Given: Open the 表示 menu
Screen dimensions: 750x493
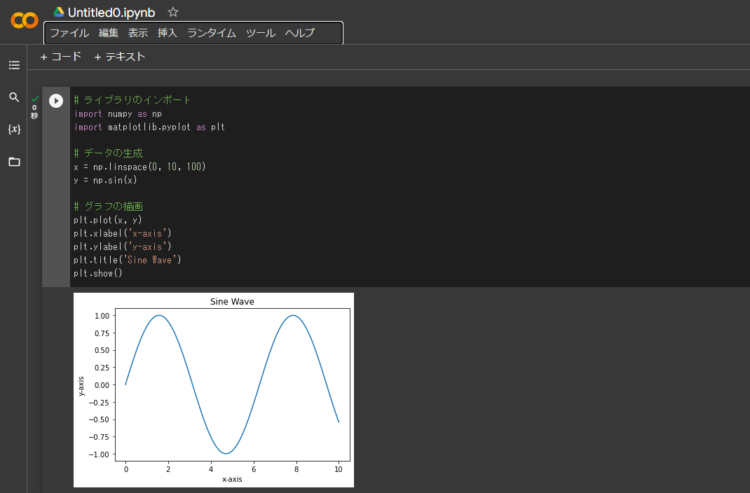Looking at the screenshot, I should [x=138, y=33].
